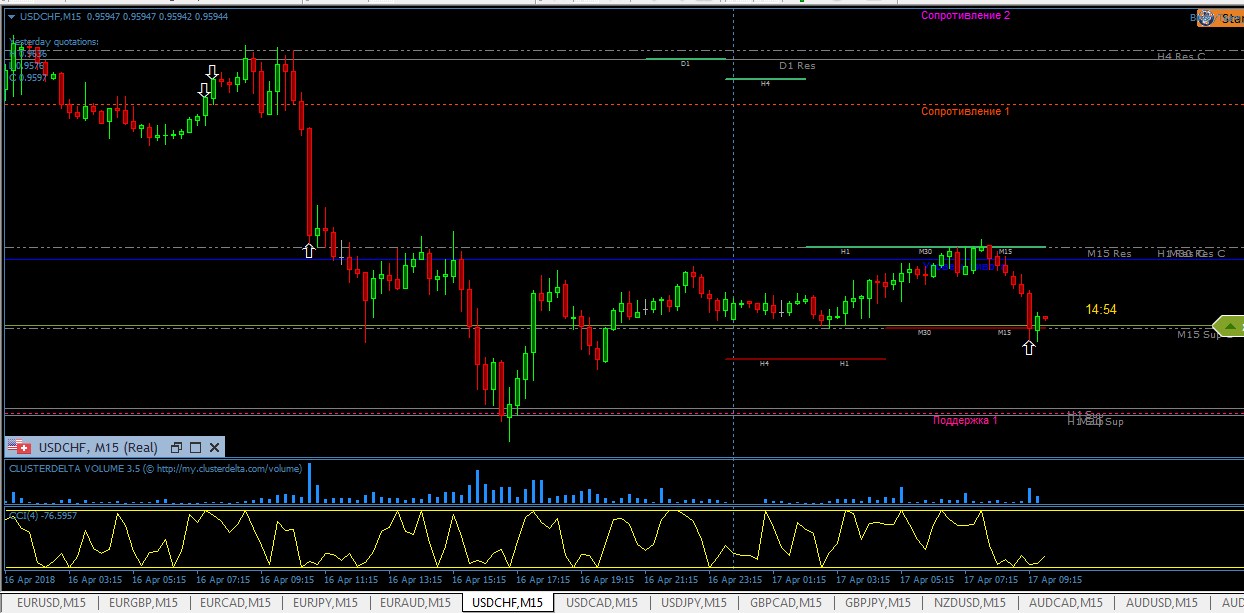Viewport: 1244px width, 613px height.
Task: Switch to the AUDCAD,M15 chart tab
Action: pos(1065,603)
